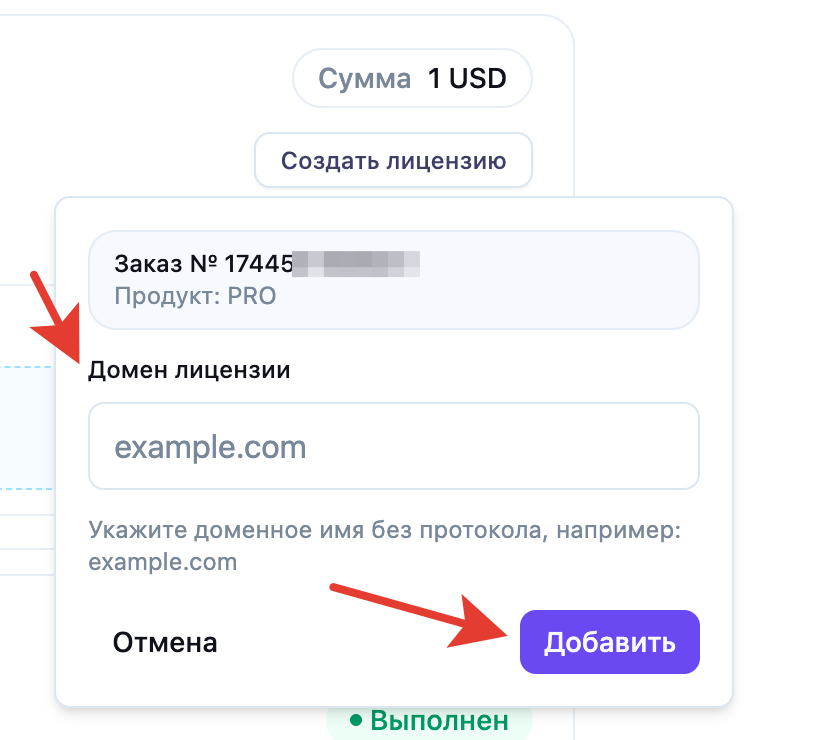Click example.com in the hint text
Image resolution: width=836 pixels, height=740 pixels.
click(162, 562)
